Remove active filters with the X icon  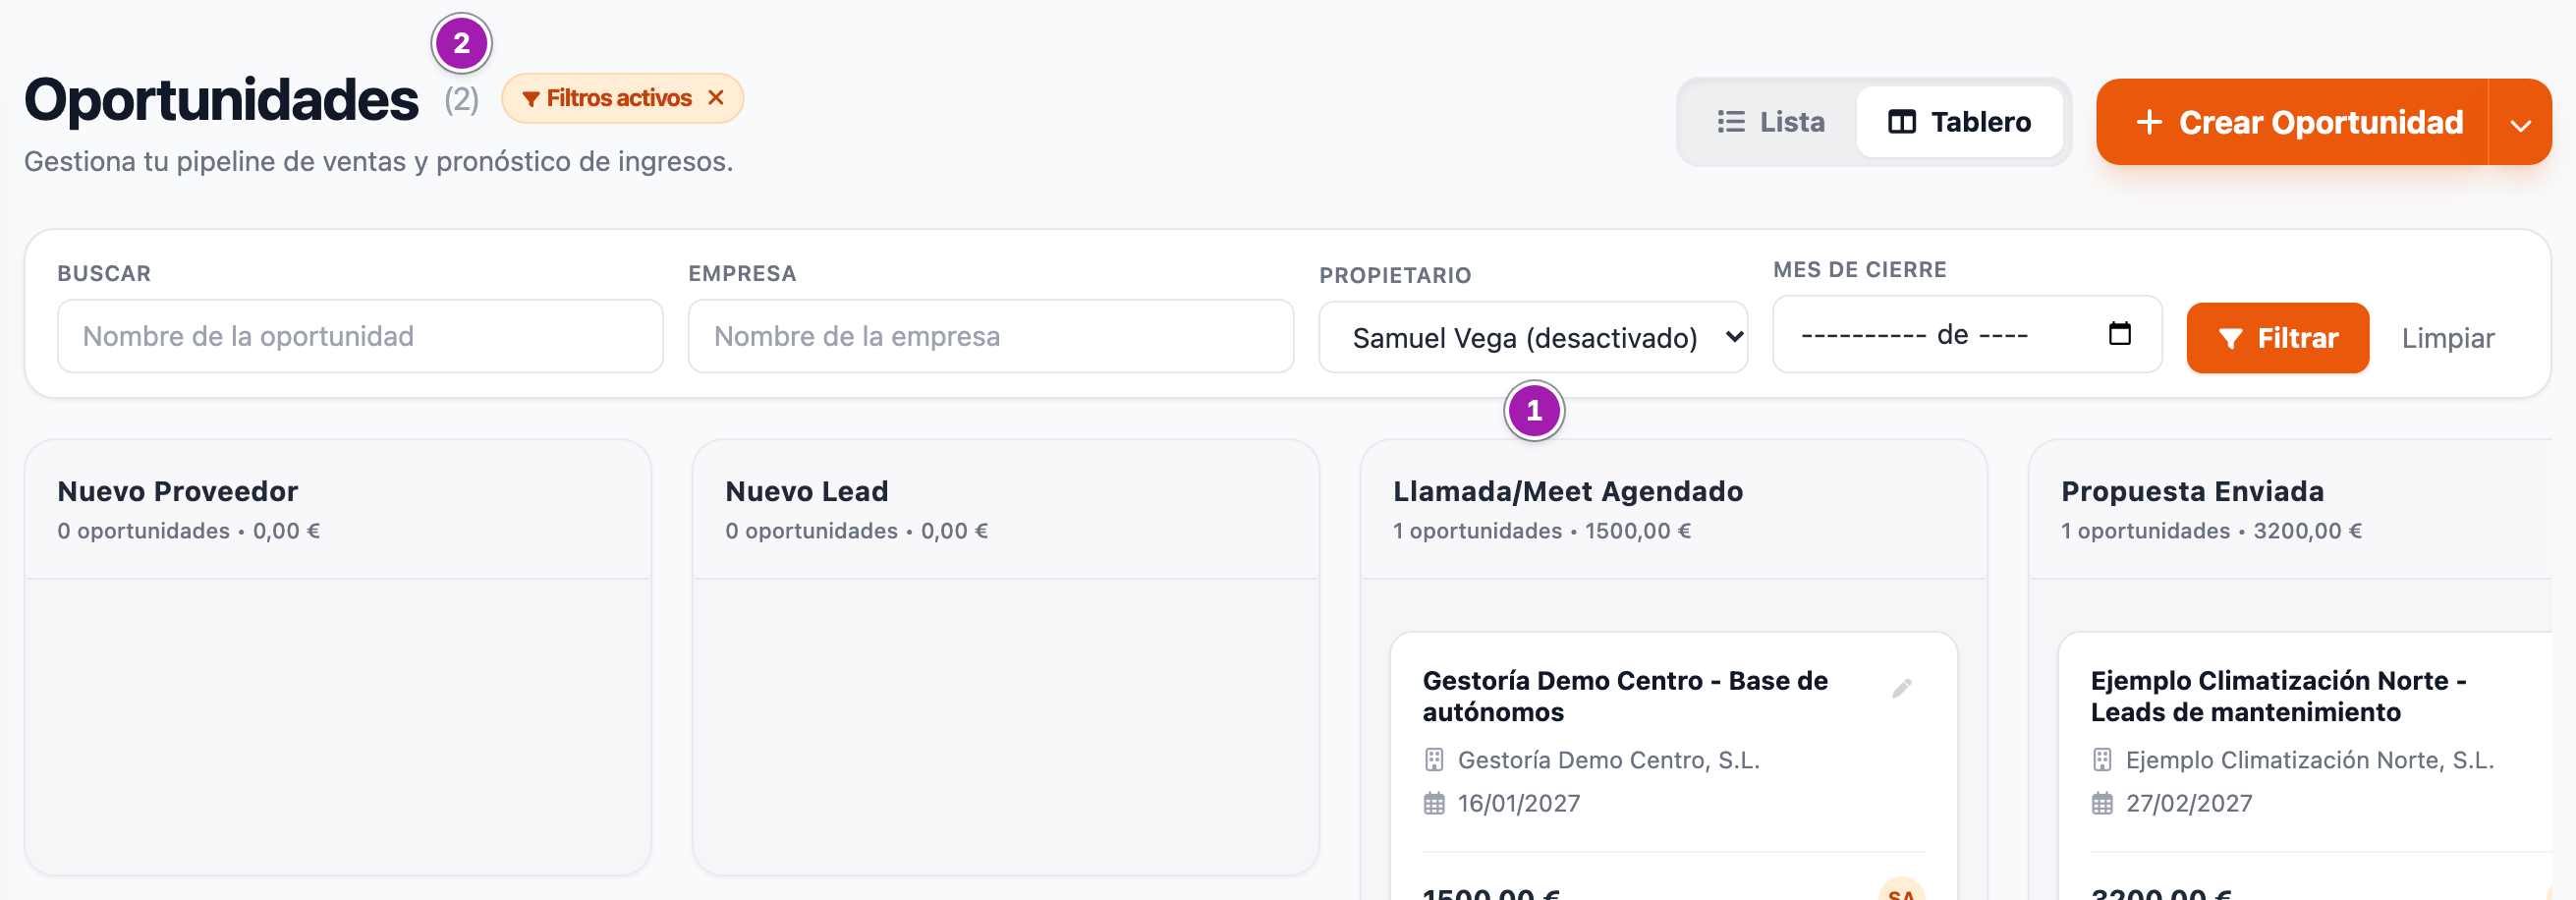coord(715,98)
